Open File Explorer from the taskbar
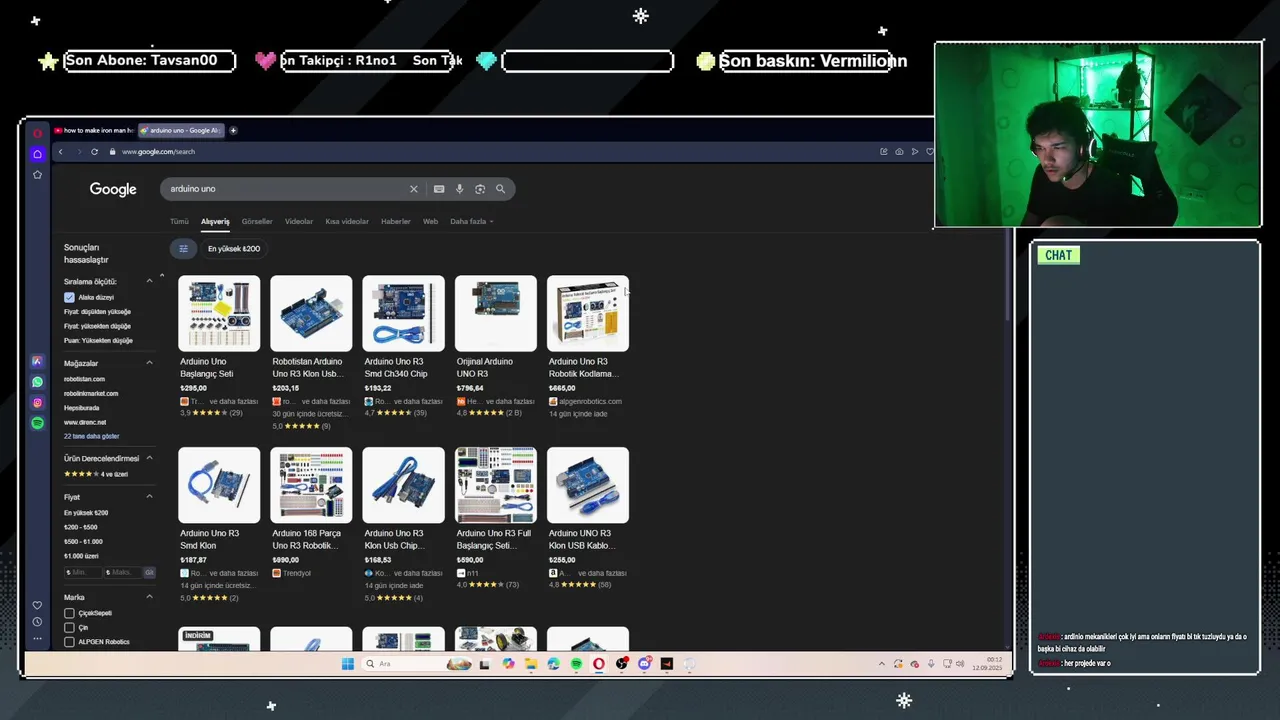The height and width of the screenshot is (720, 1280). click(x=531, y=664)
